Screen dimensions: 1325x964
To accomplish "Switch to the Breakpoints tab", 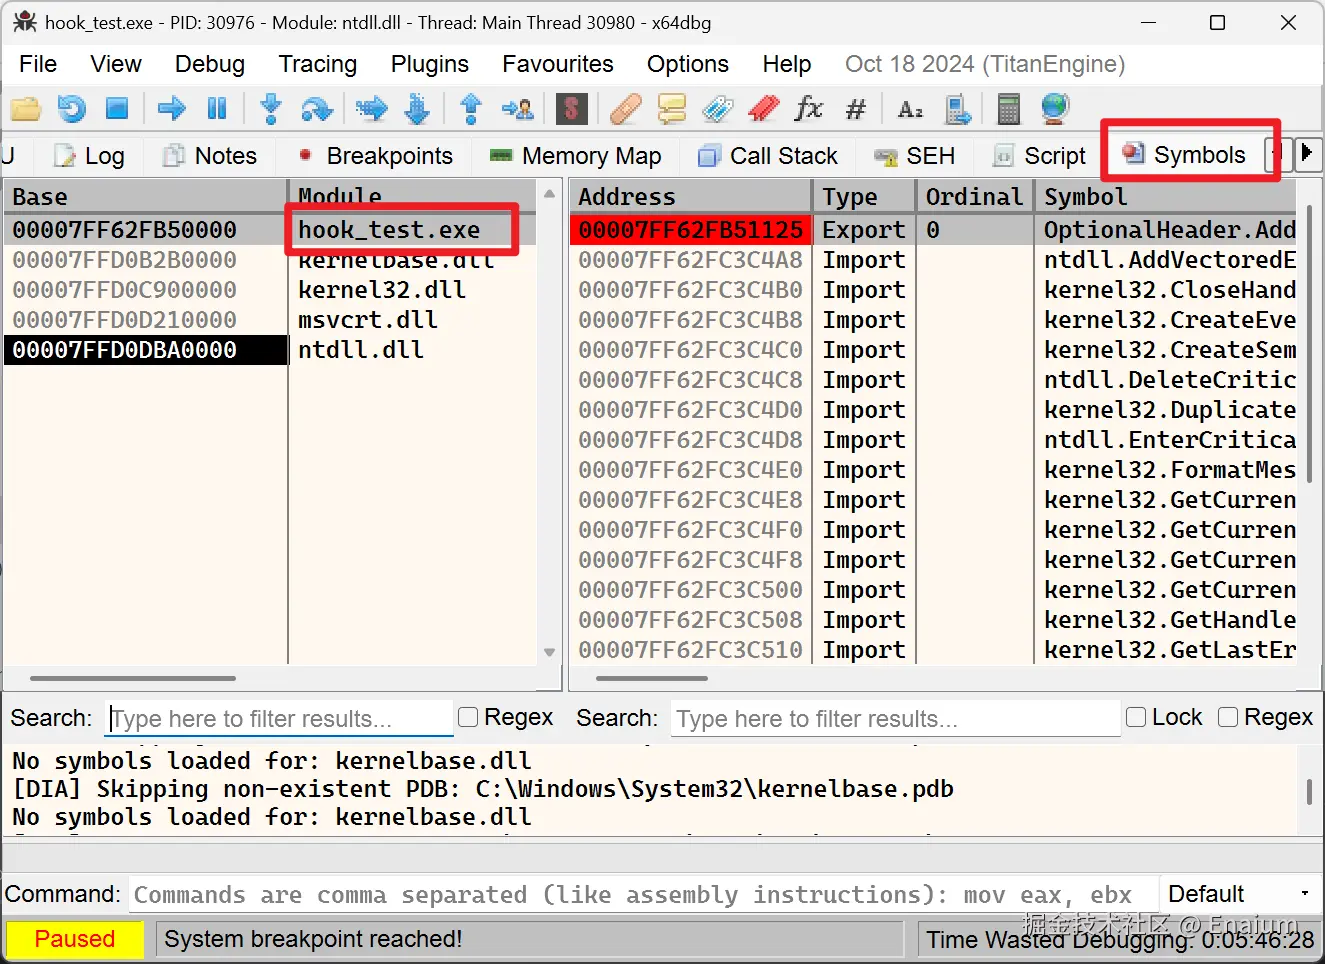I will click(x=376, y=156).
